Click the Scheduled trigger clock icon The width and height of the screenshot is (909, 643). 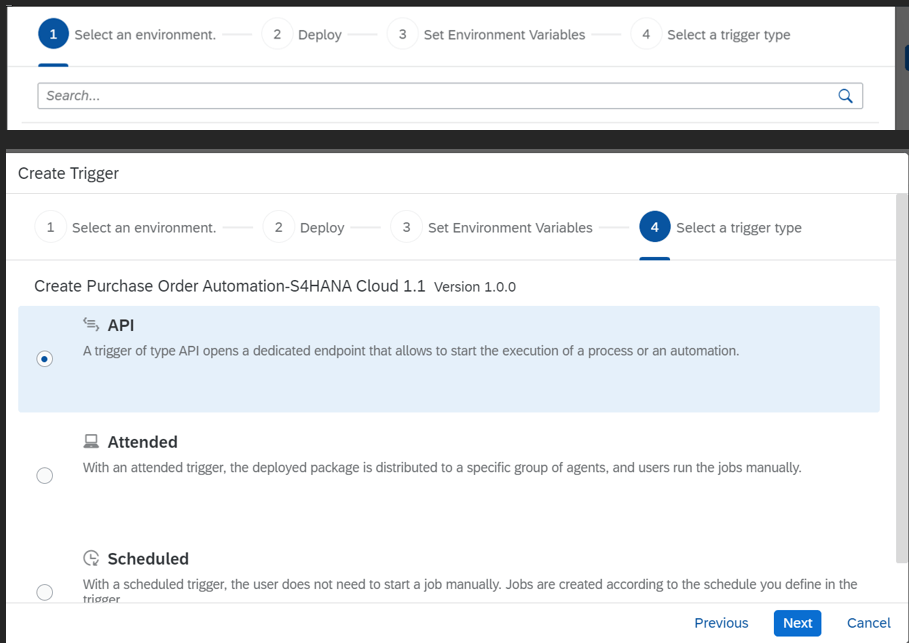click(91, 558)
